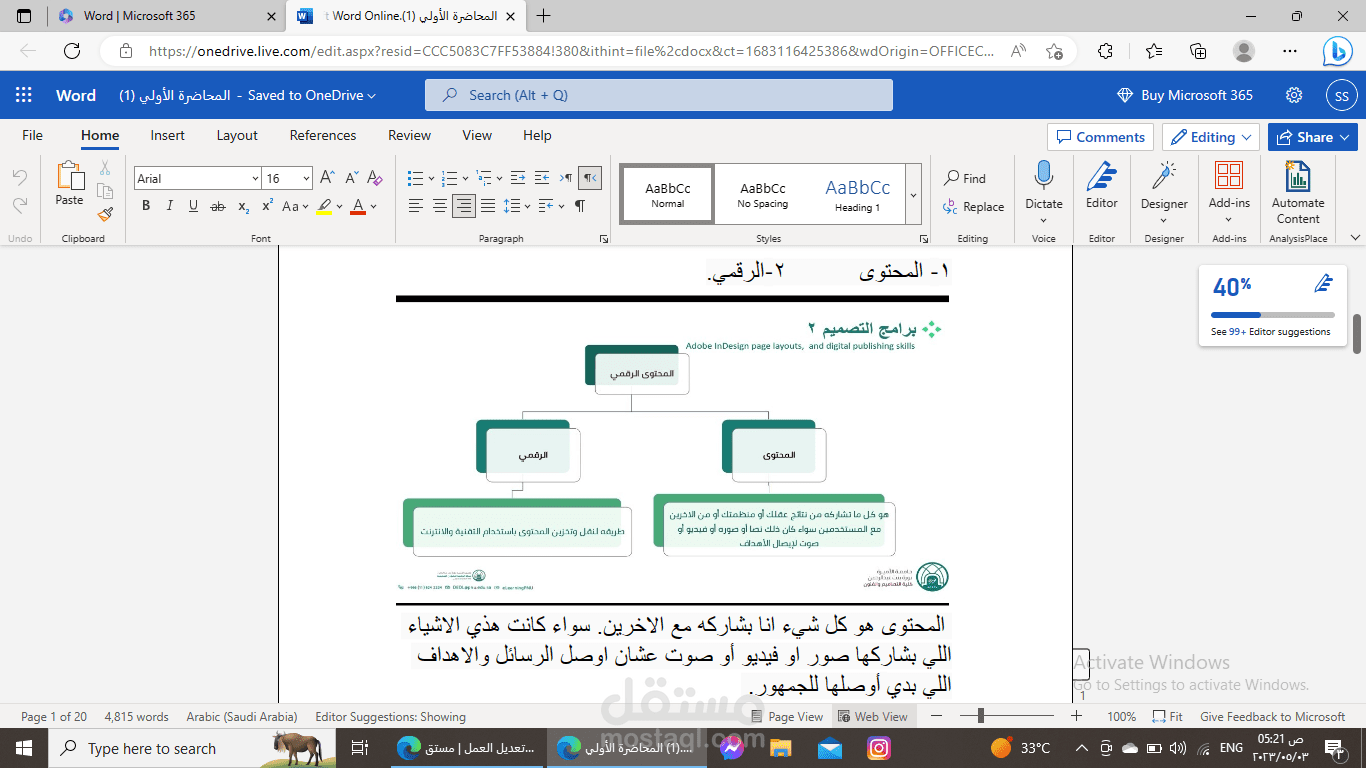Image resolution: width=1366 pixels, height=768 pixels.
Task: Apply yellow text highlight color
Action: pyautogui.click(x=323, y=206)
